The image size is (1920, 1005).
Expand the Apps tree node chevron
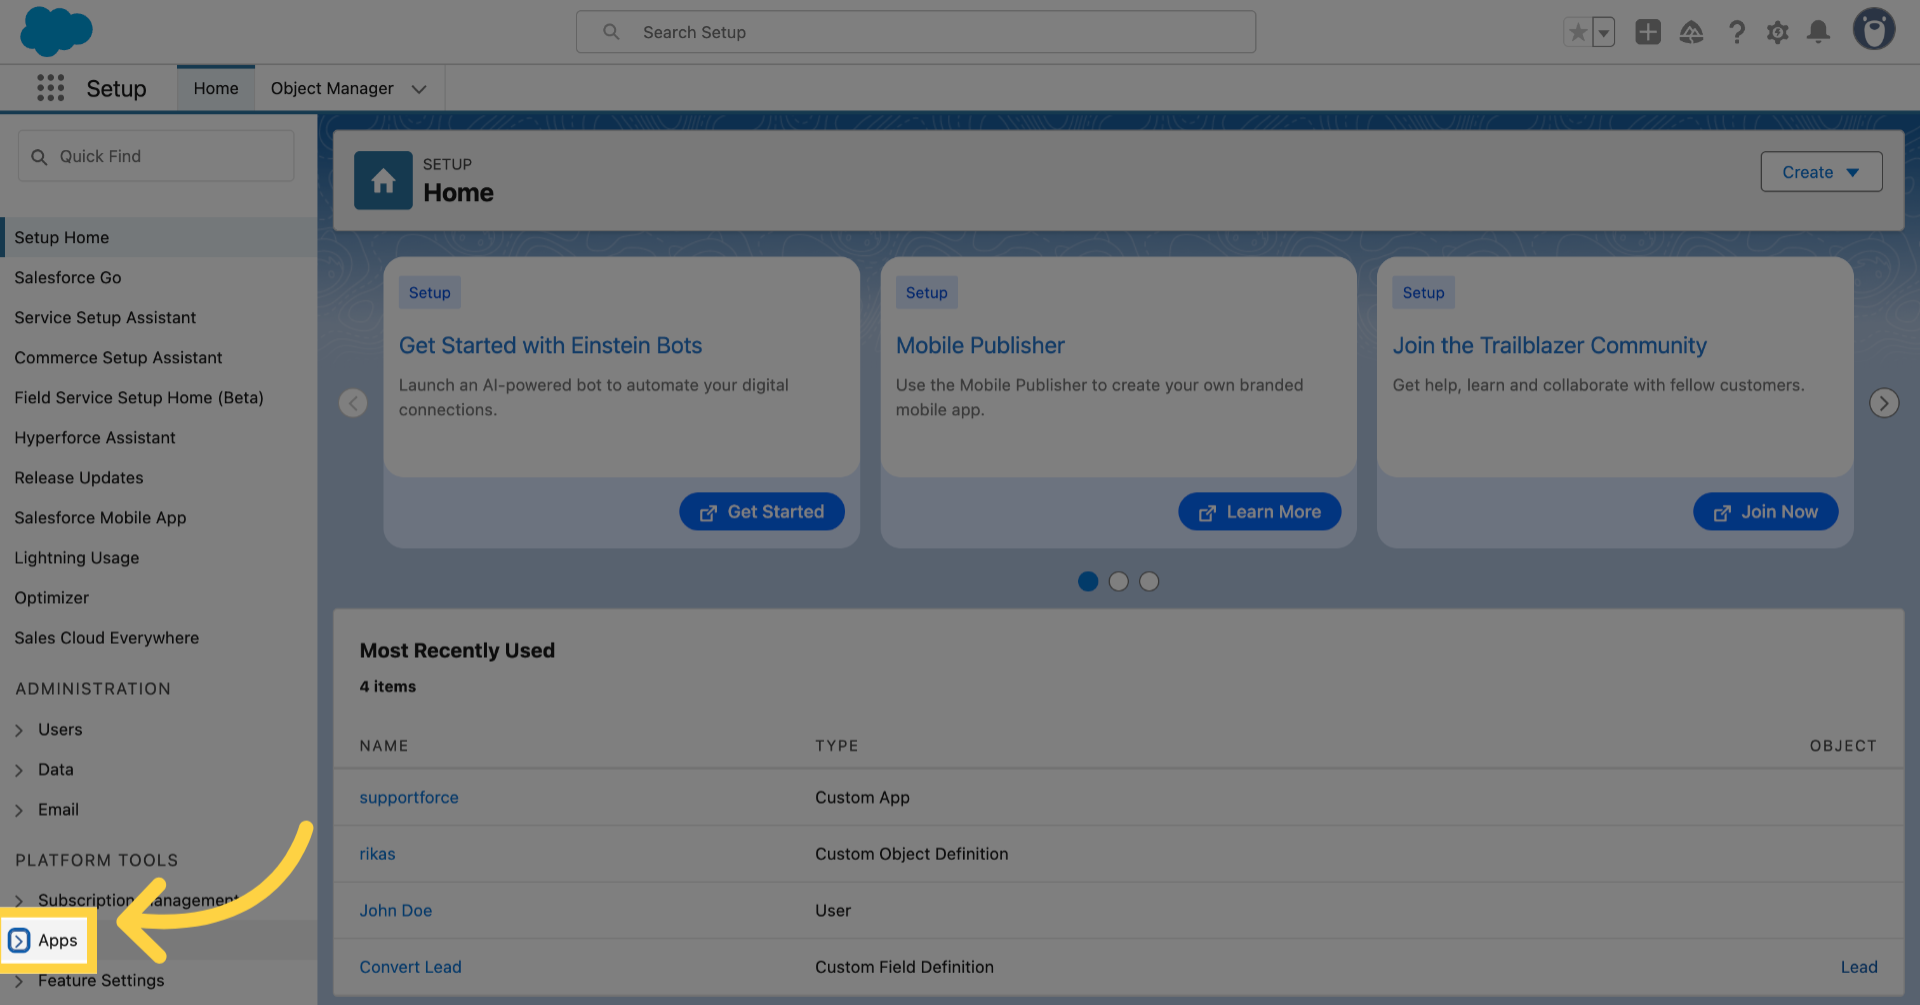click(19, 940)
